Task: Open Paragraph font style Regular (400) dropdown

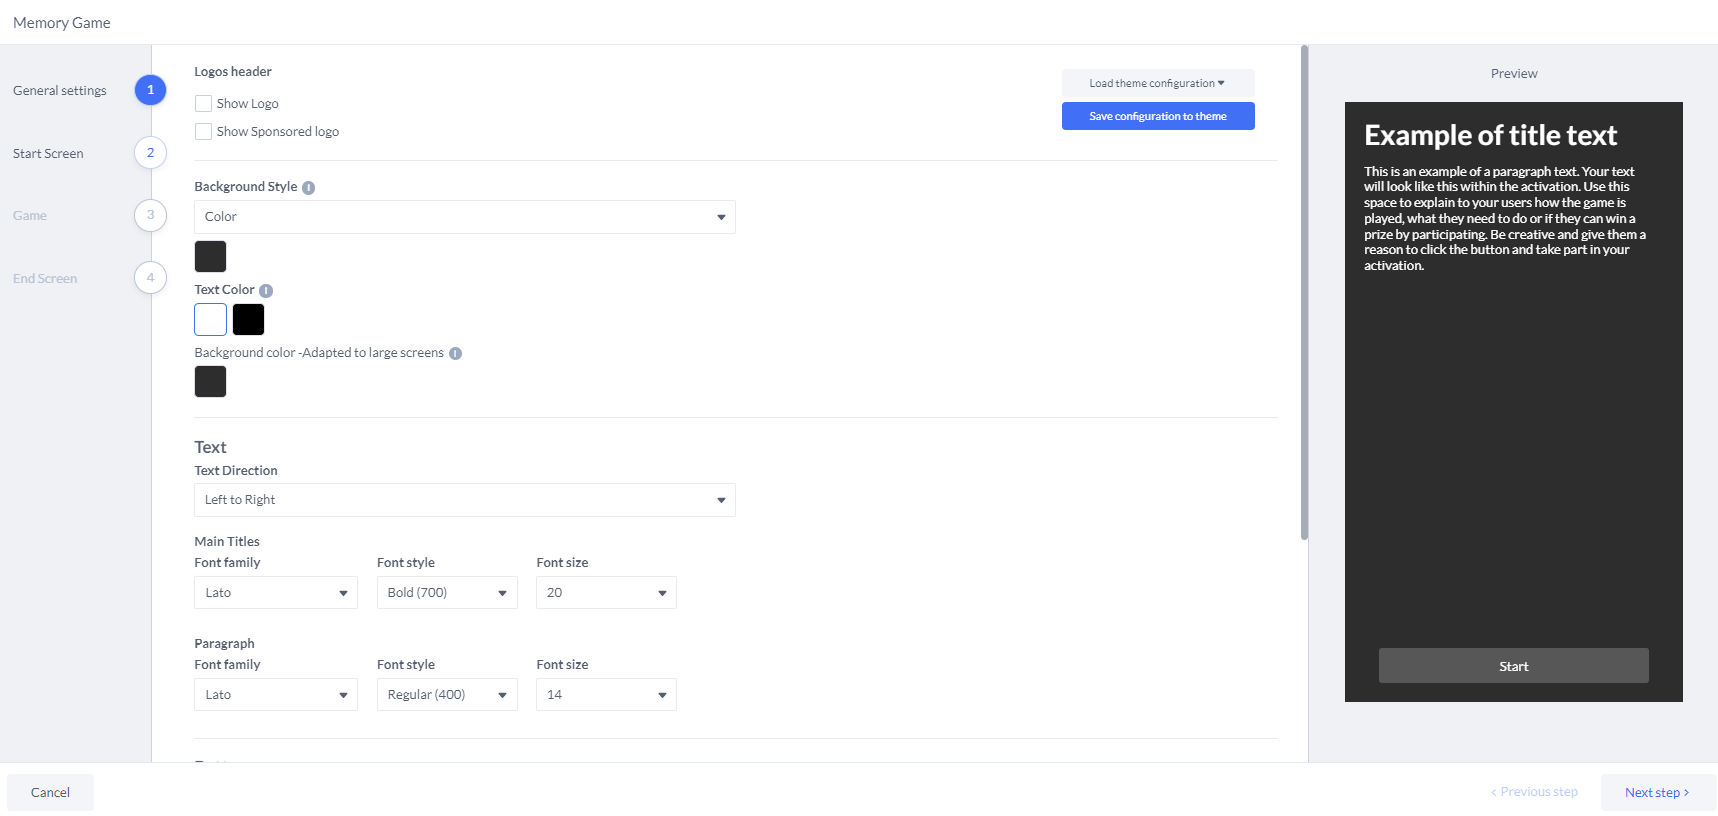Action: 447,695
